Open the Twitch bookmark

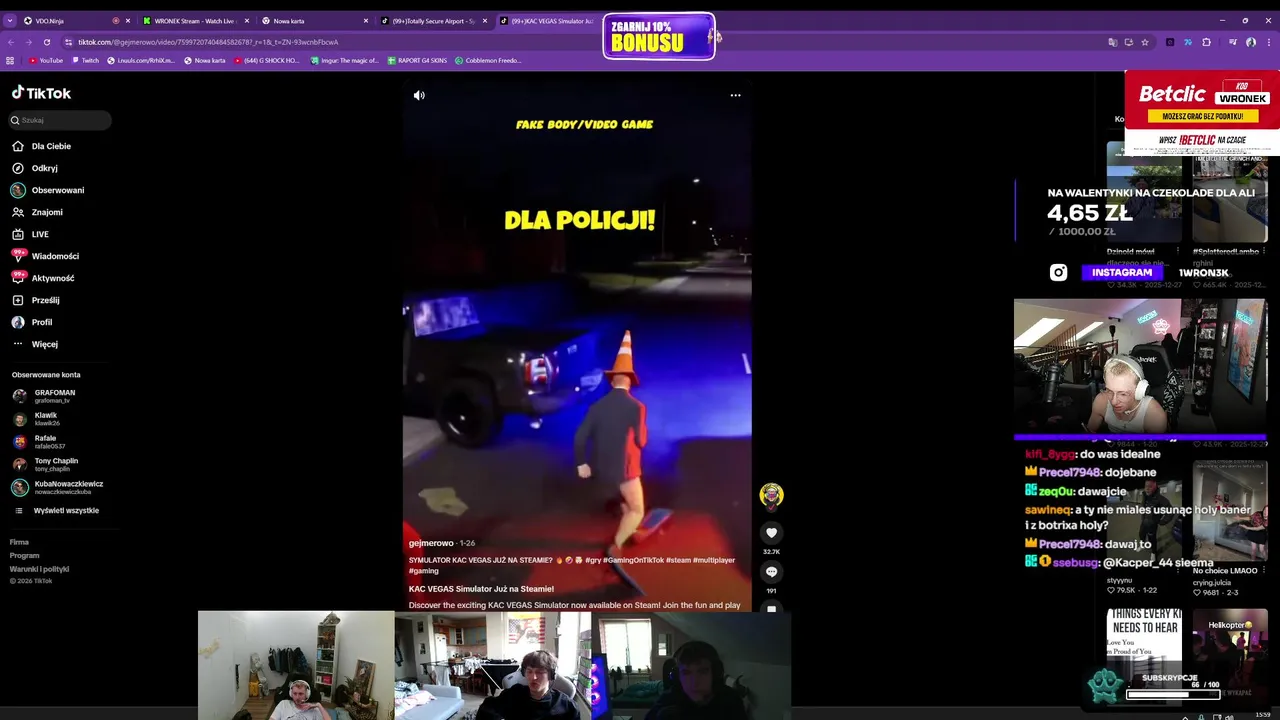85,60
